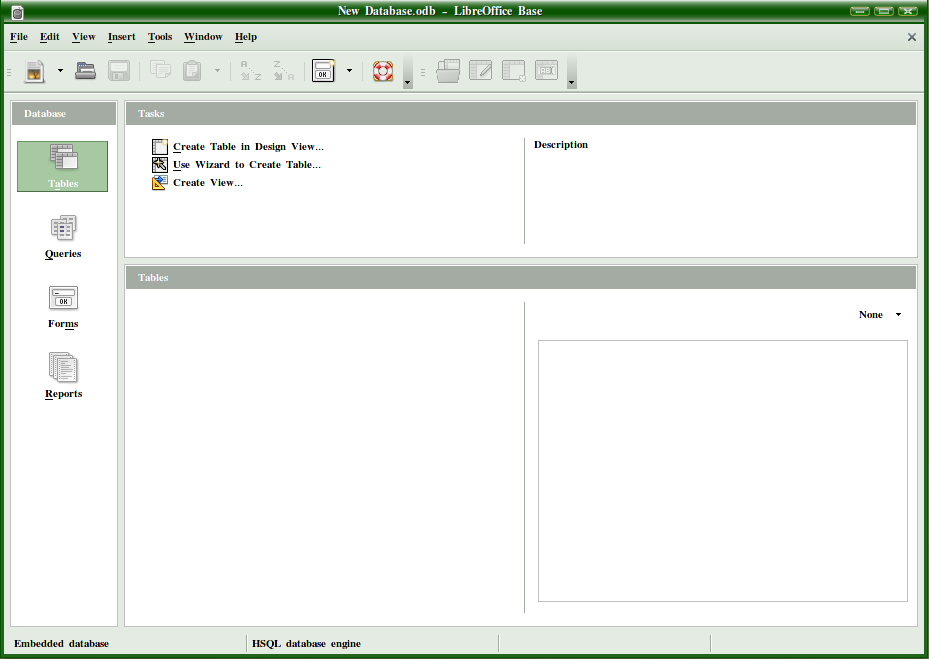
Task: Expand the table toolbar overflow arrow
Action: point(572,72)
